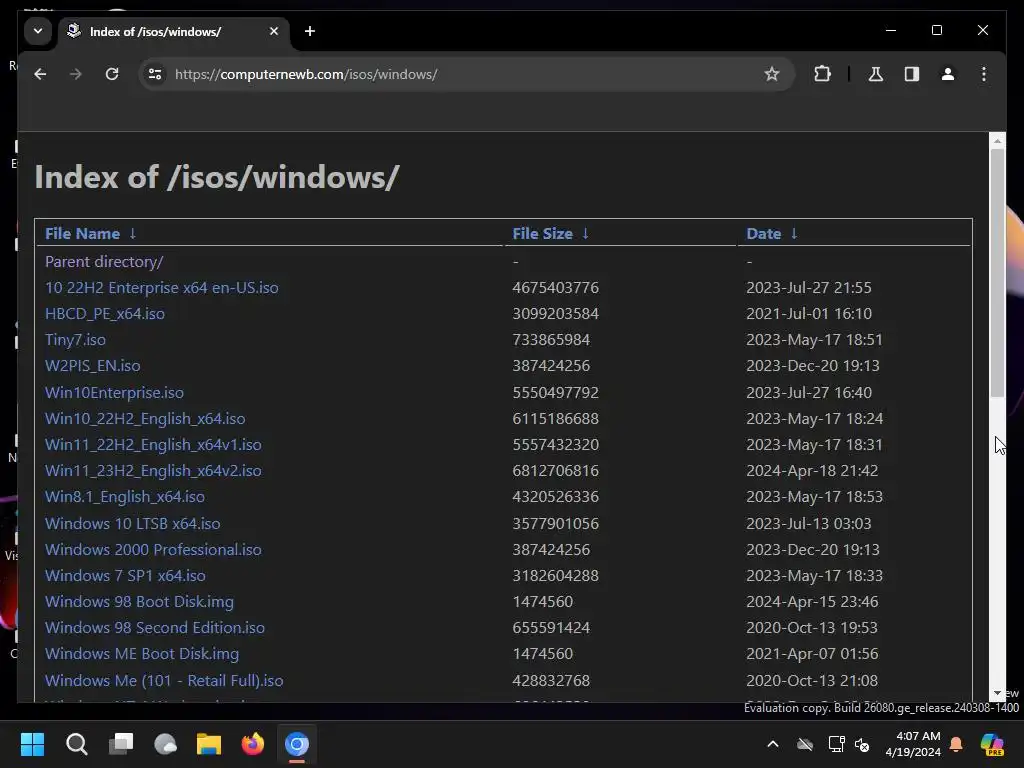The width and height of the screenshot is (1024, 768).
Task: Download Windows 7 SP1 x64.iso
Action: coord(125,576)
